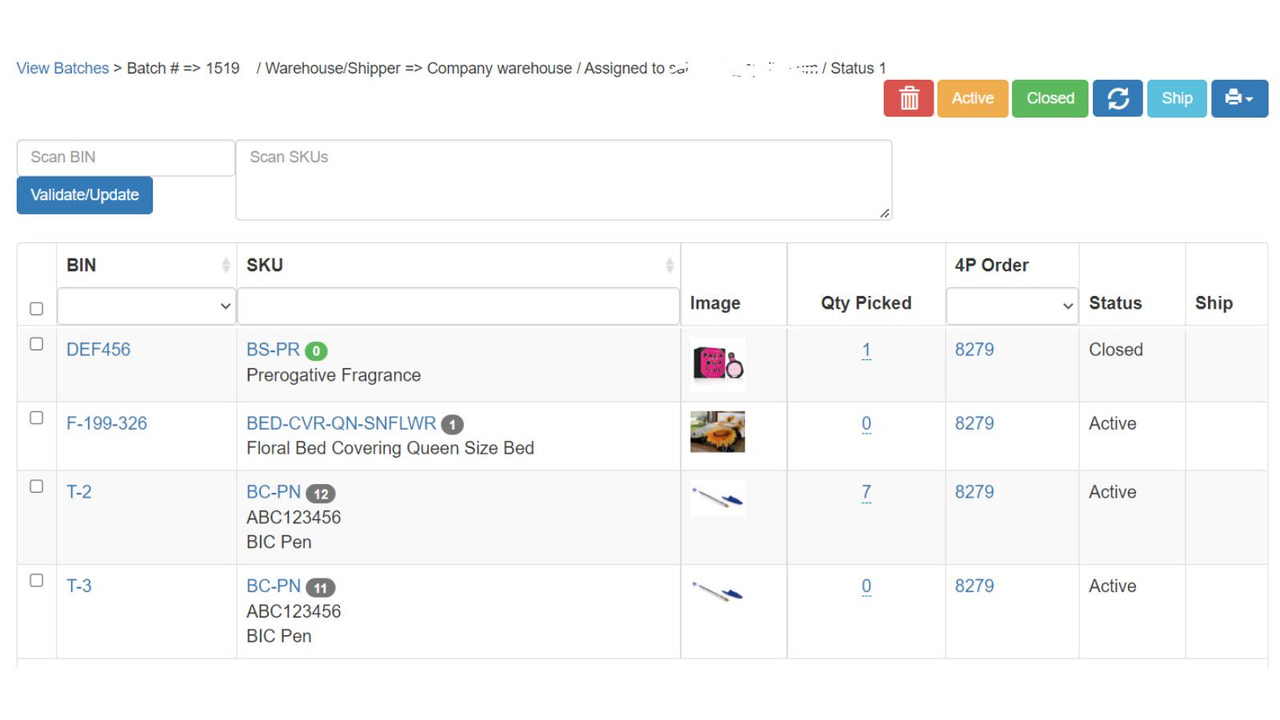This screenshot has width=1280, height=720.
Task: Click the Ship button
Action: (x=1176, y=98)
